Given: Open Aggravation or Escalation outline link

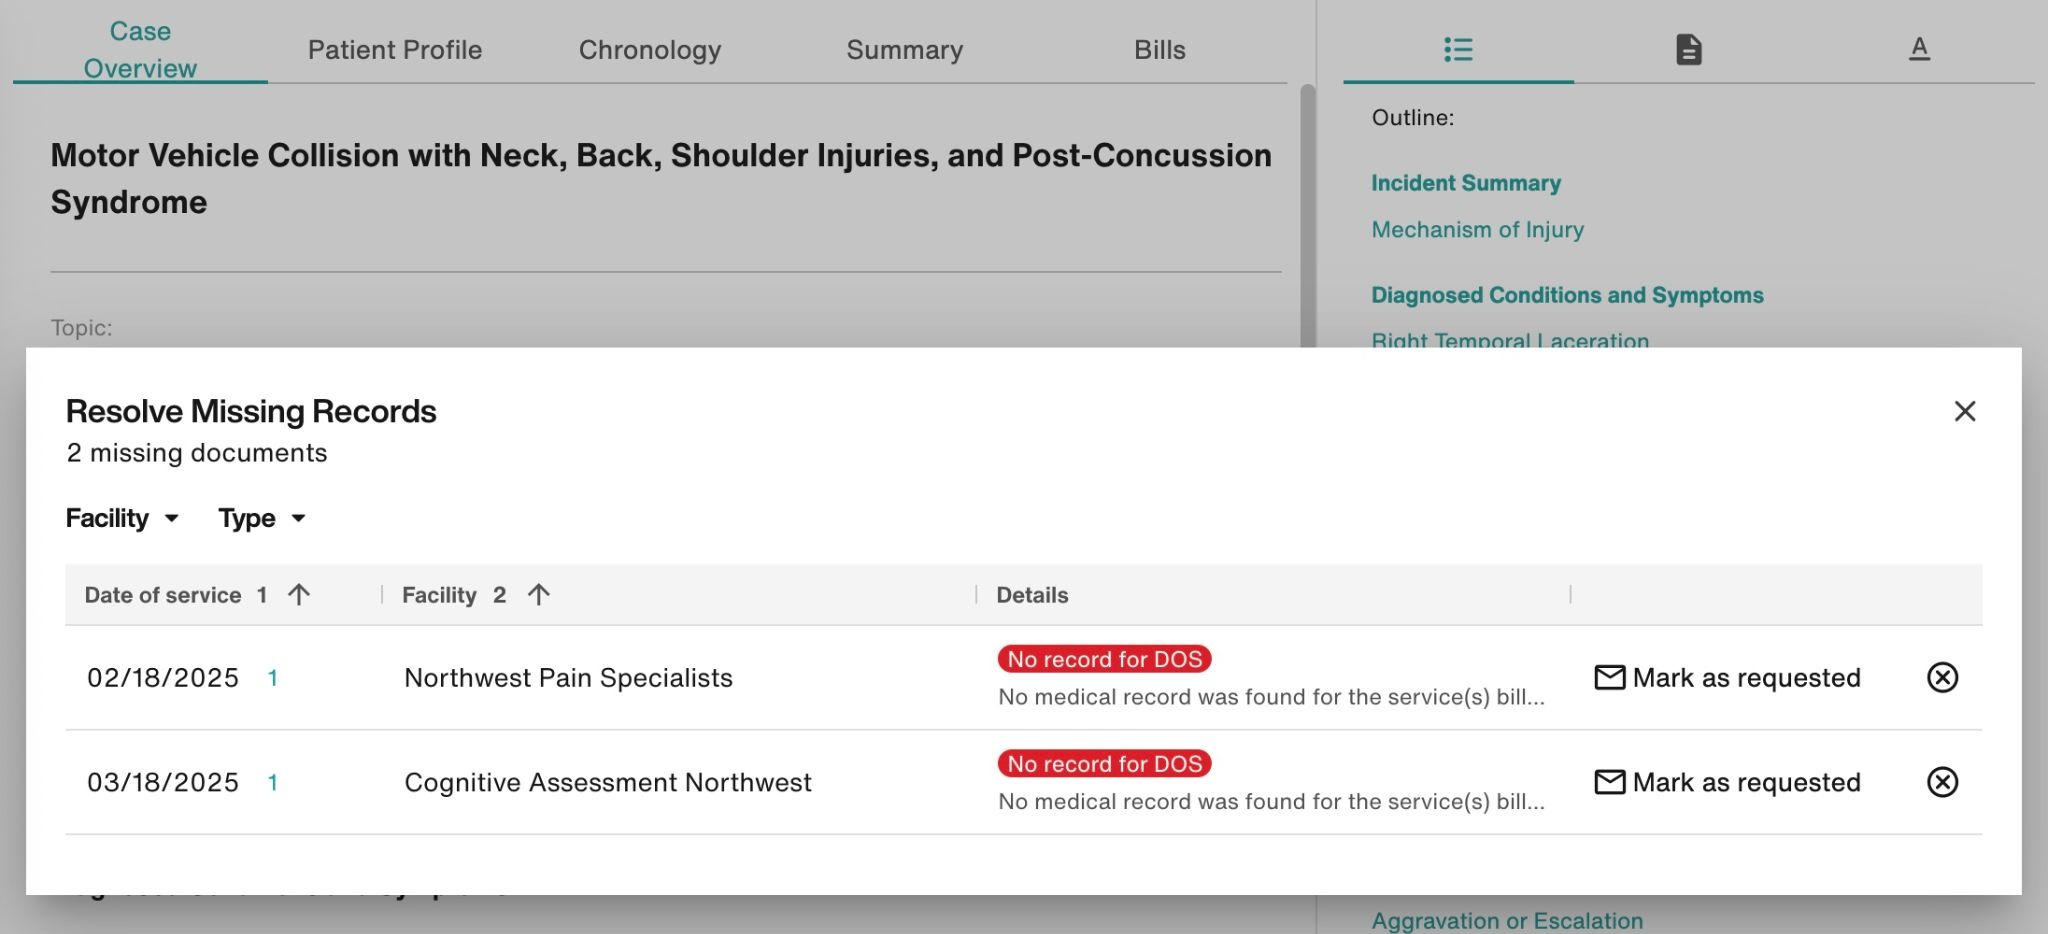Looking at the screenshot, I should tap(1507, 921).
